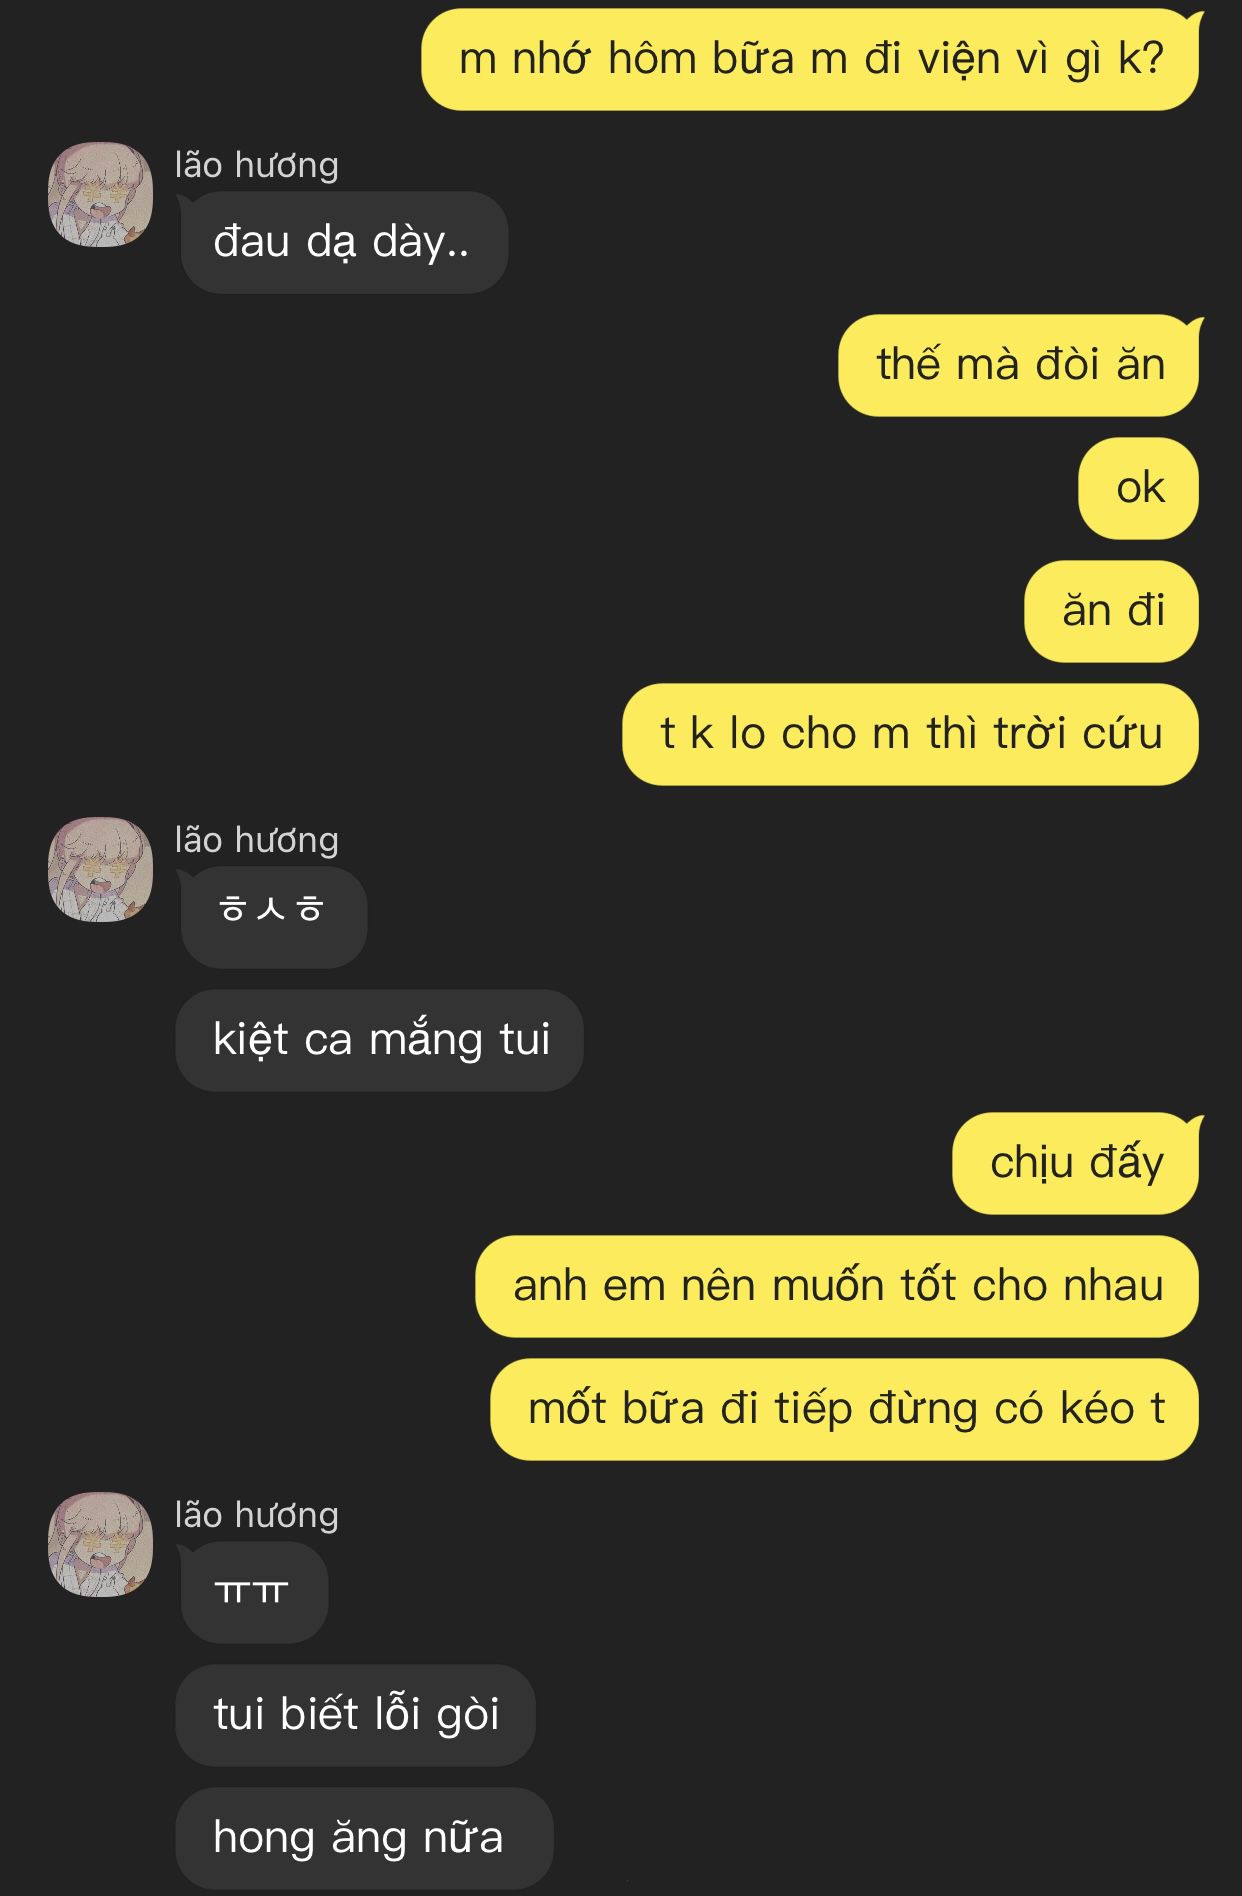Tap the sender name "lão hương" above ㅎㅅㅎ
Image resolution: width=1242 pixels, height=1896 pixels.
[257, 840]
